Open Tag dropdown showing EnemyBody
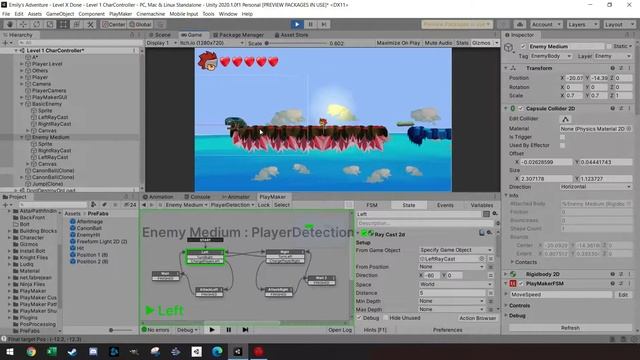The image size is (640, 360). coord(551,56)
